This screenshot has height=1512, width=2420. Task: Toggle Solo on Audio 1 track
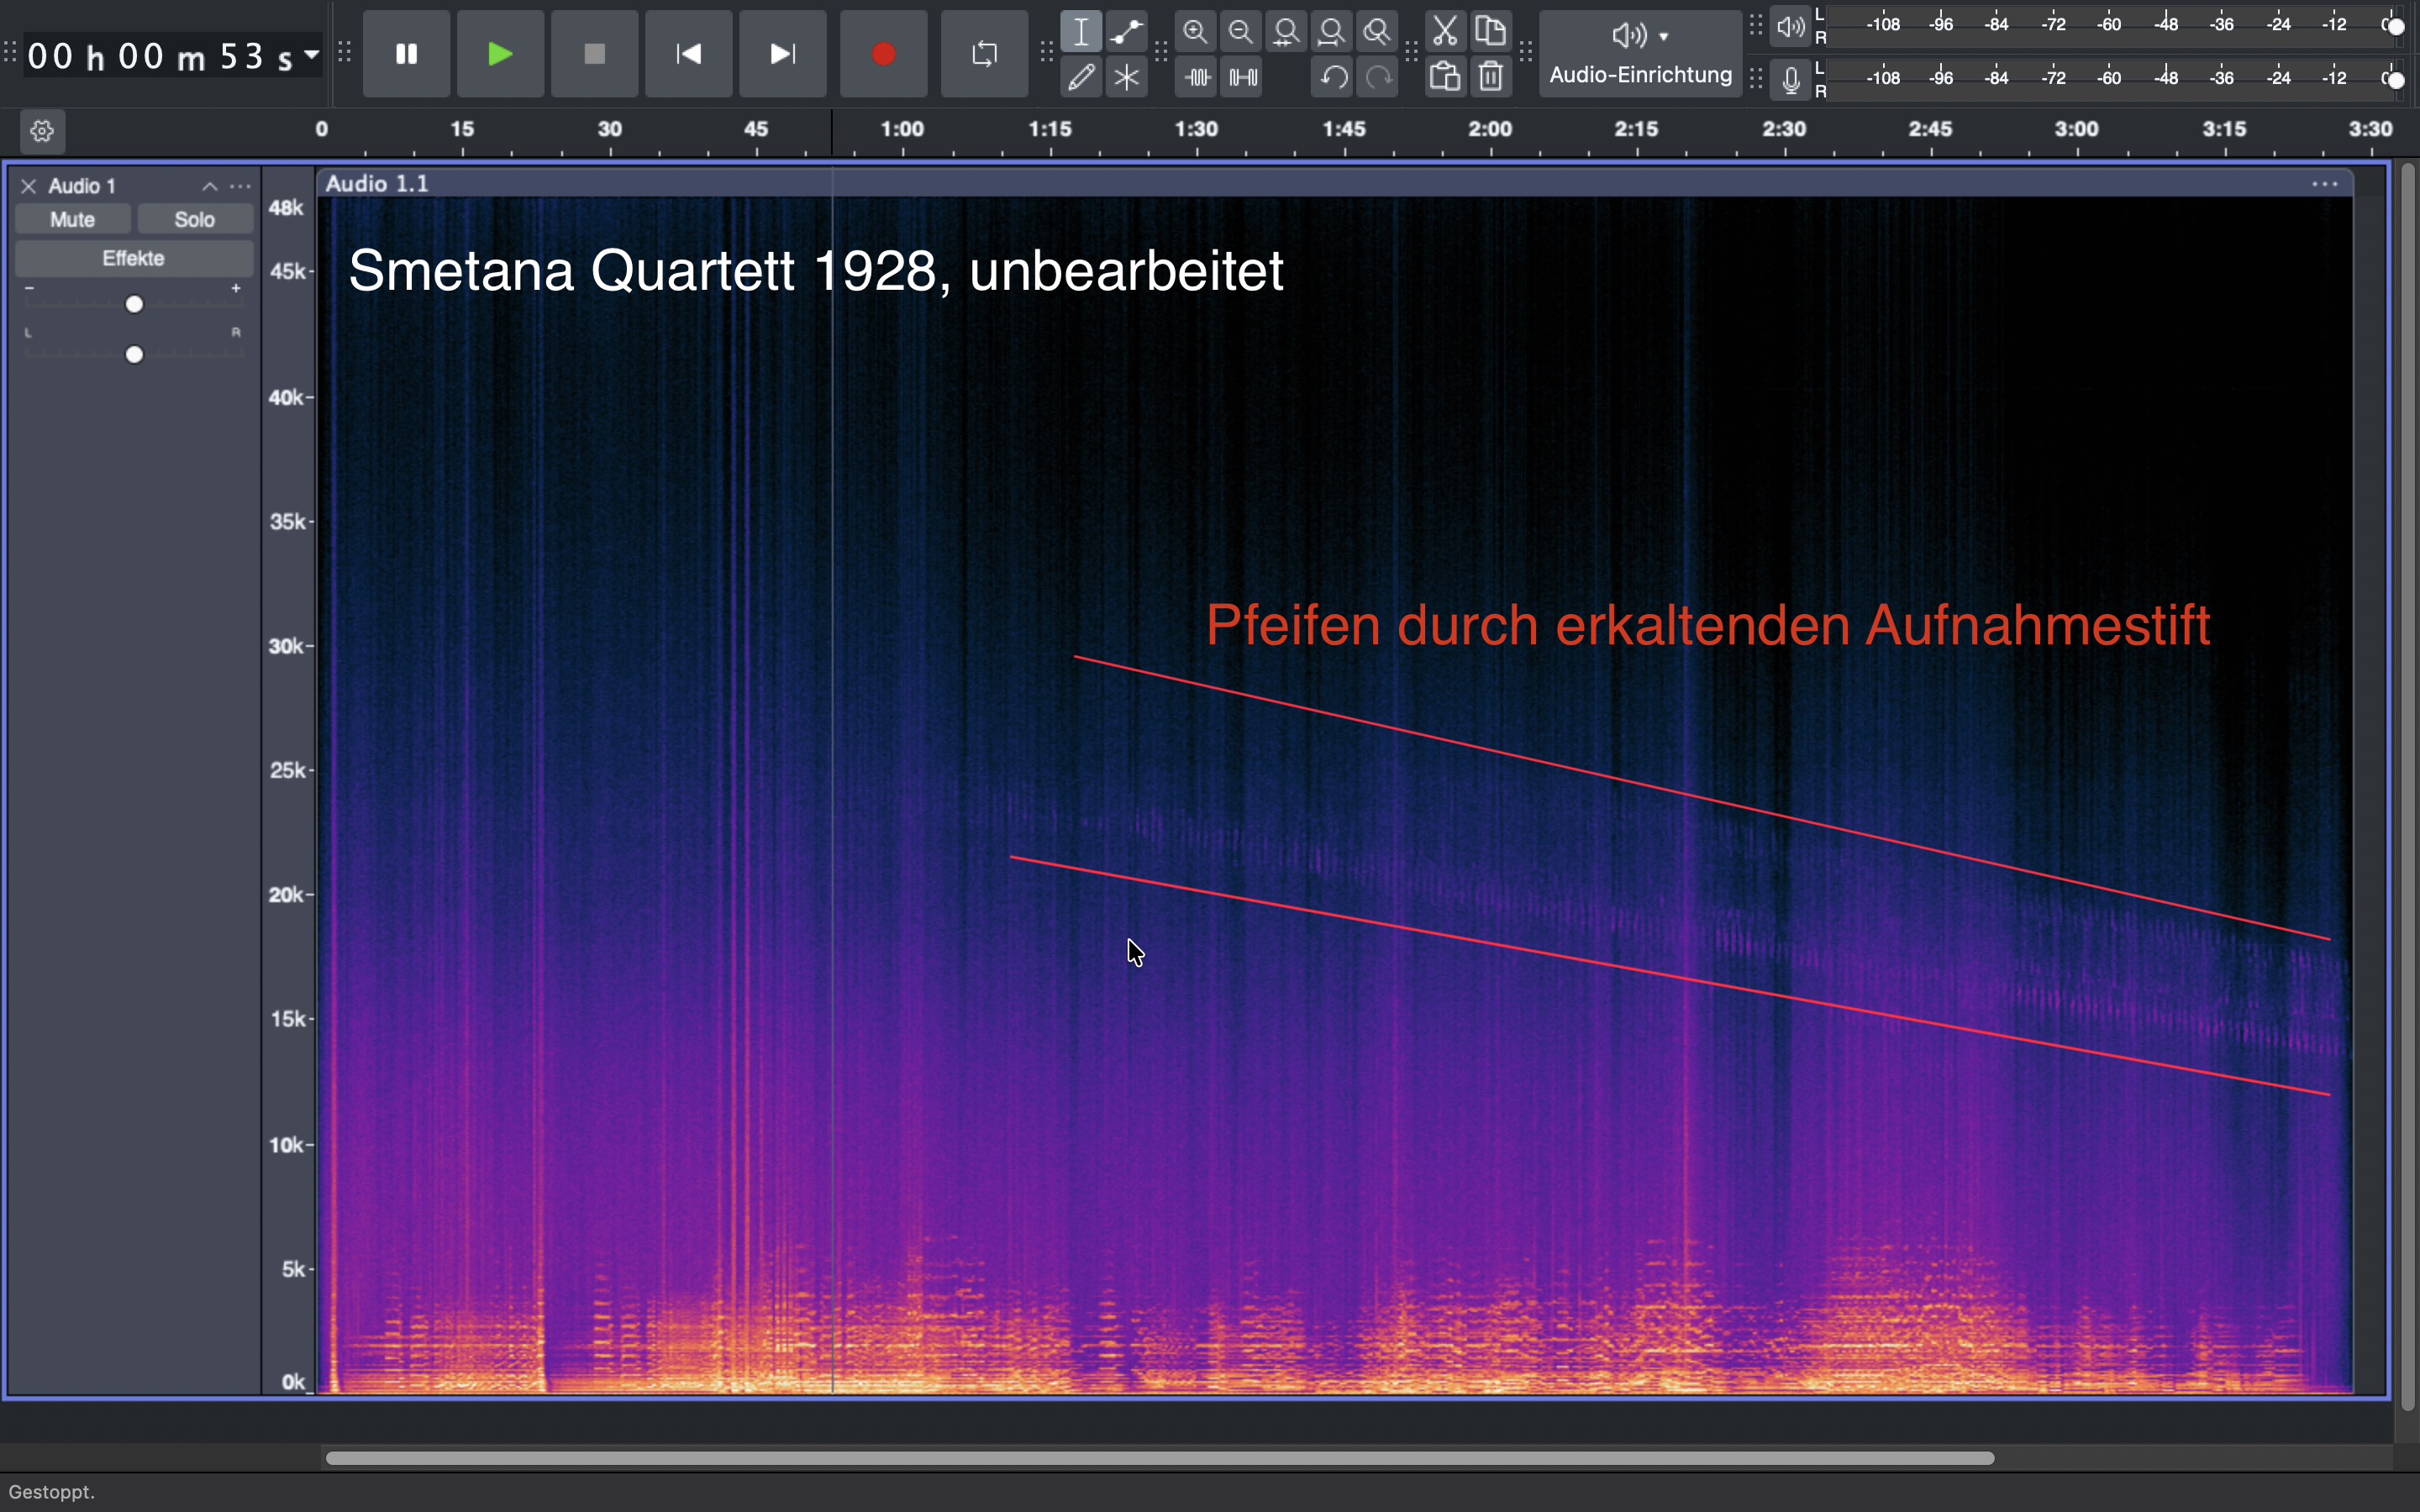195,220
